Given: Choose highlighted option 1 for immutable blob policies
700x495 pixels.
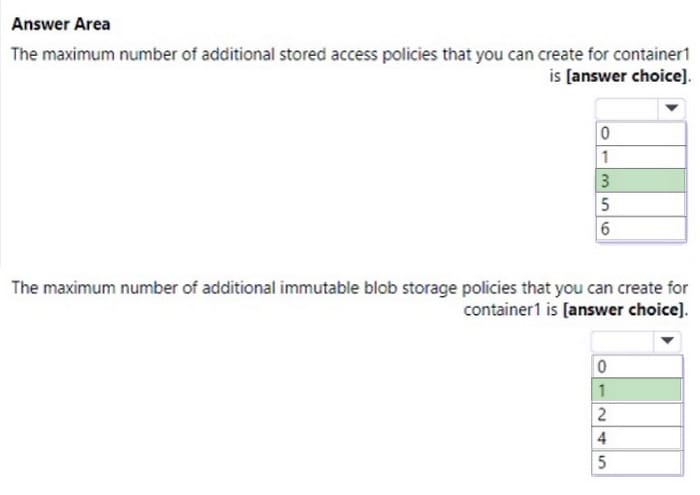Looking at the screenshot, I should 637,391.
